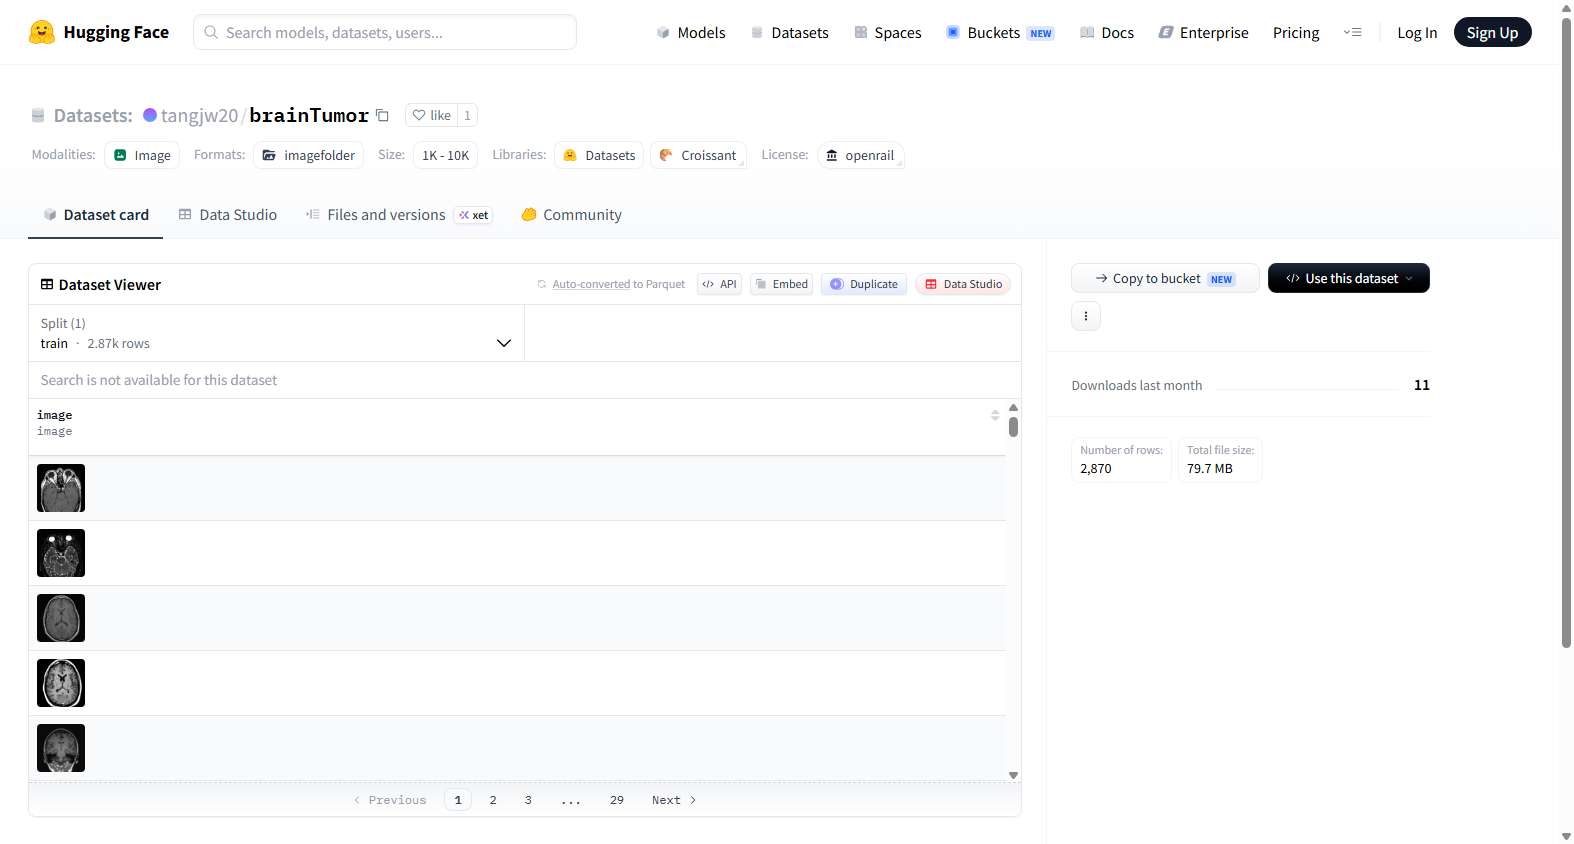Click the brainTumor dataset name link
Screen dimensions: 1574x844
[x=309, y=115]
